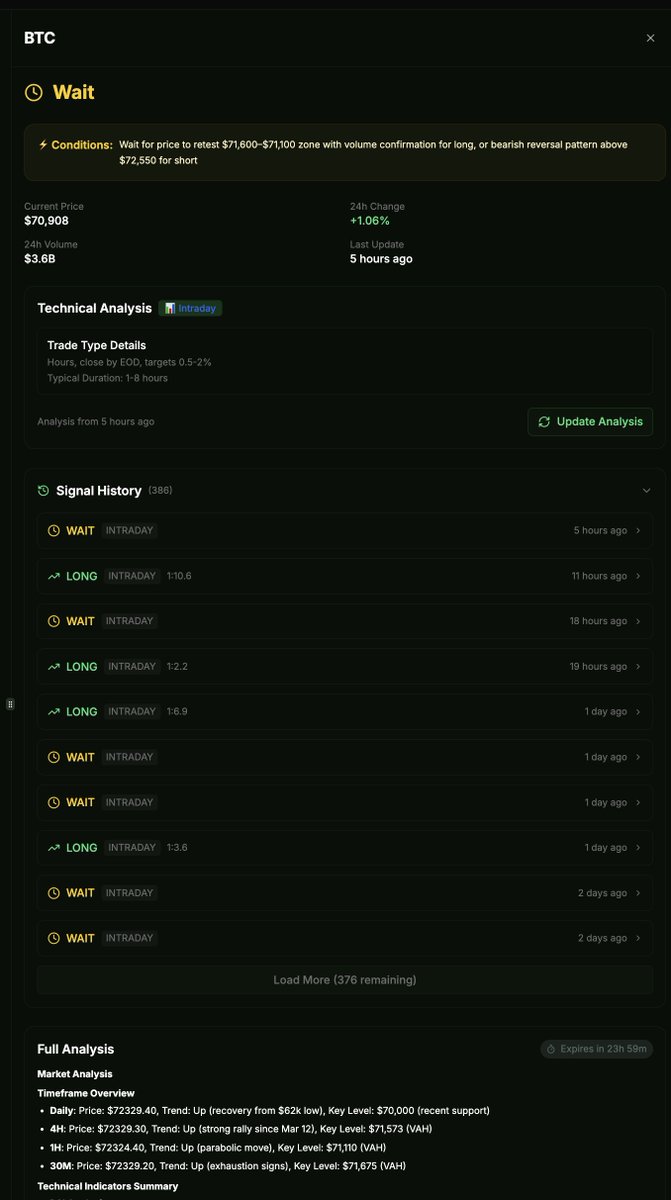Click the lightning bolt Conditions icon
671x1200 pixels.
(43, 145)
